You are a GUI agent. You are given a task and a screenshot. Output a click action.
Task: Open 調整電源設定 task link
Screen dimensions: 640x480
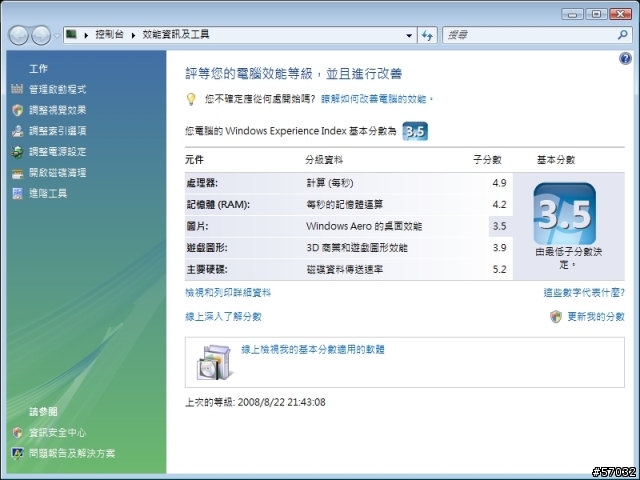[x=58, y=152]
